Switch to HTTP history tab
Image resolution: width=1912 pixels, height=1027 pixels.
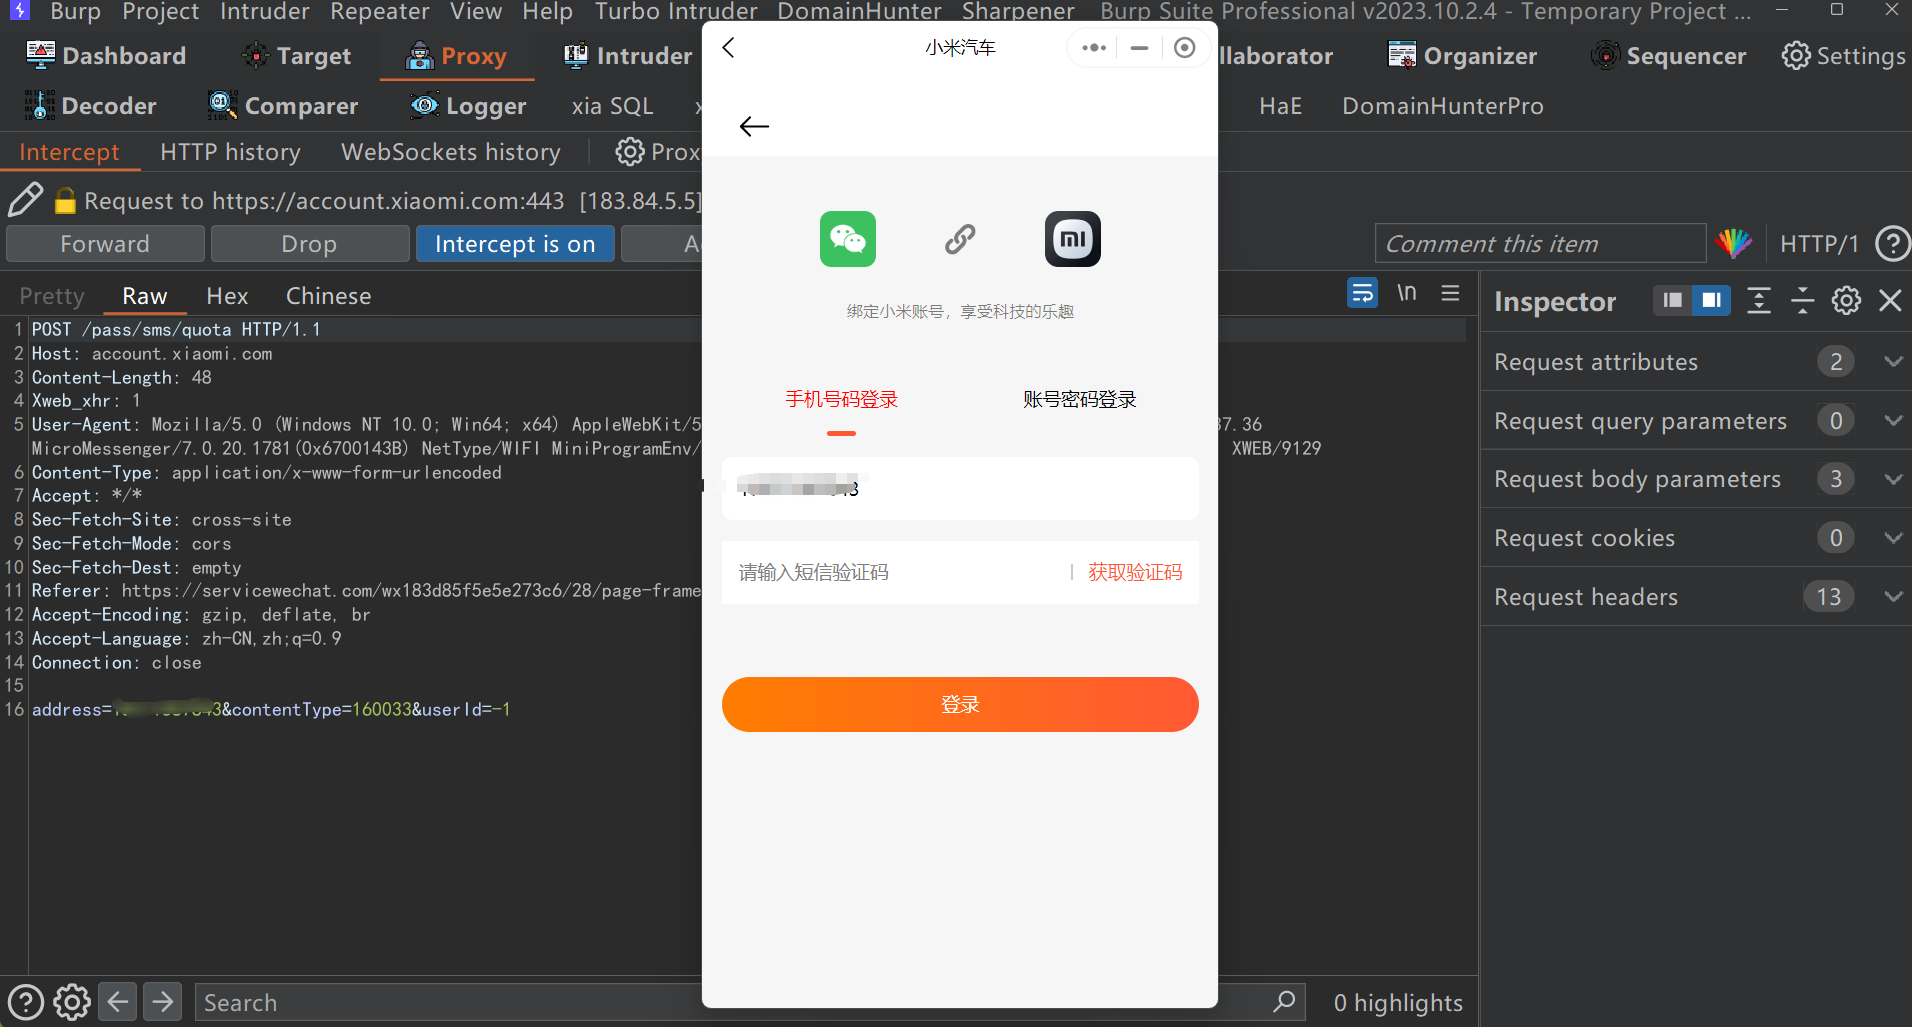(x=230, y=152)
